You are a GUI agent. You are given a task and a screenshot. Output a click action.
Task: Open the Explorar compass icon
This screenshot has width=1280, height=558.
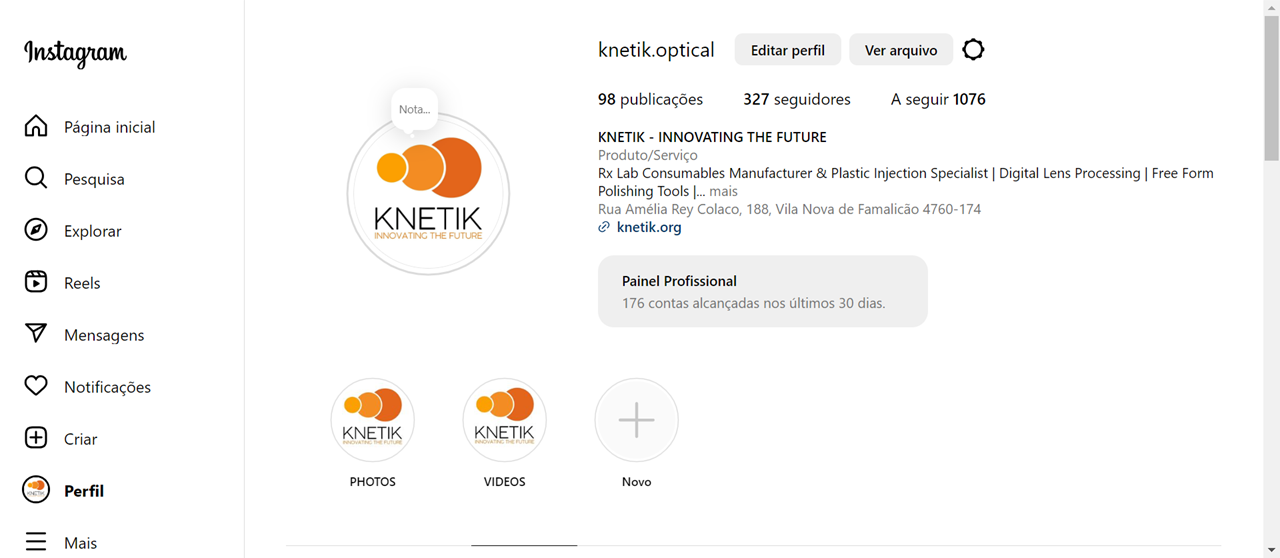pyautogui.click(x=36, y=230)
